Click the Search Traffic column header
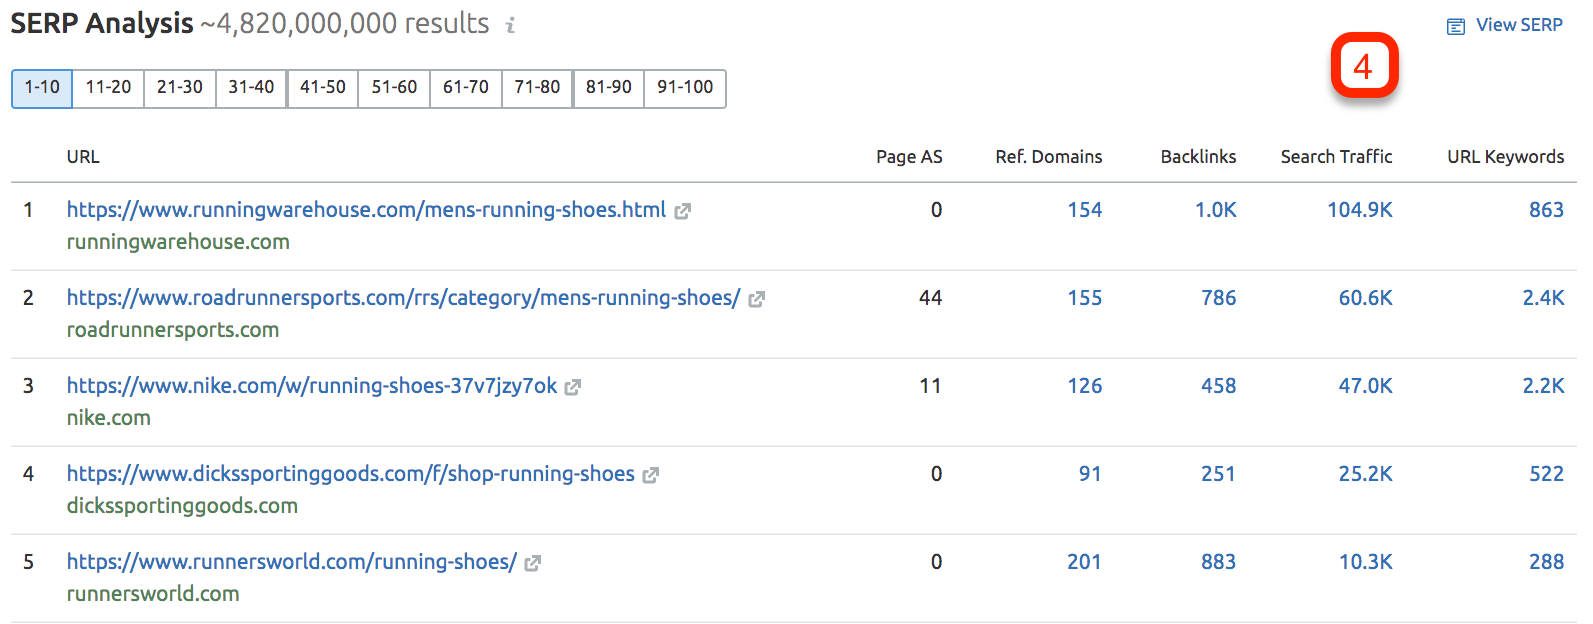1593x624 pixels. [1336, 157]
